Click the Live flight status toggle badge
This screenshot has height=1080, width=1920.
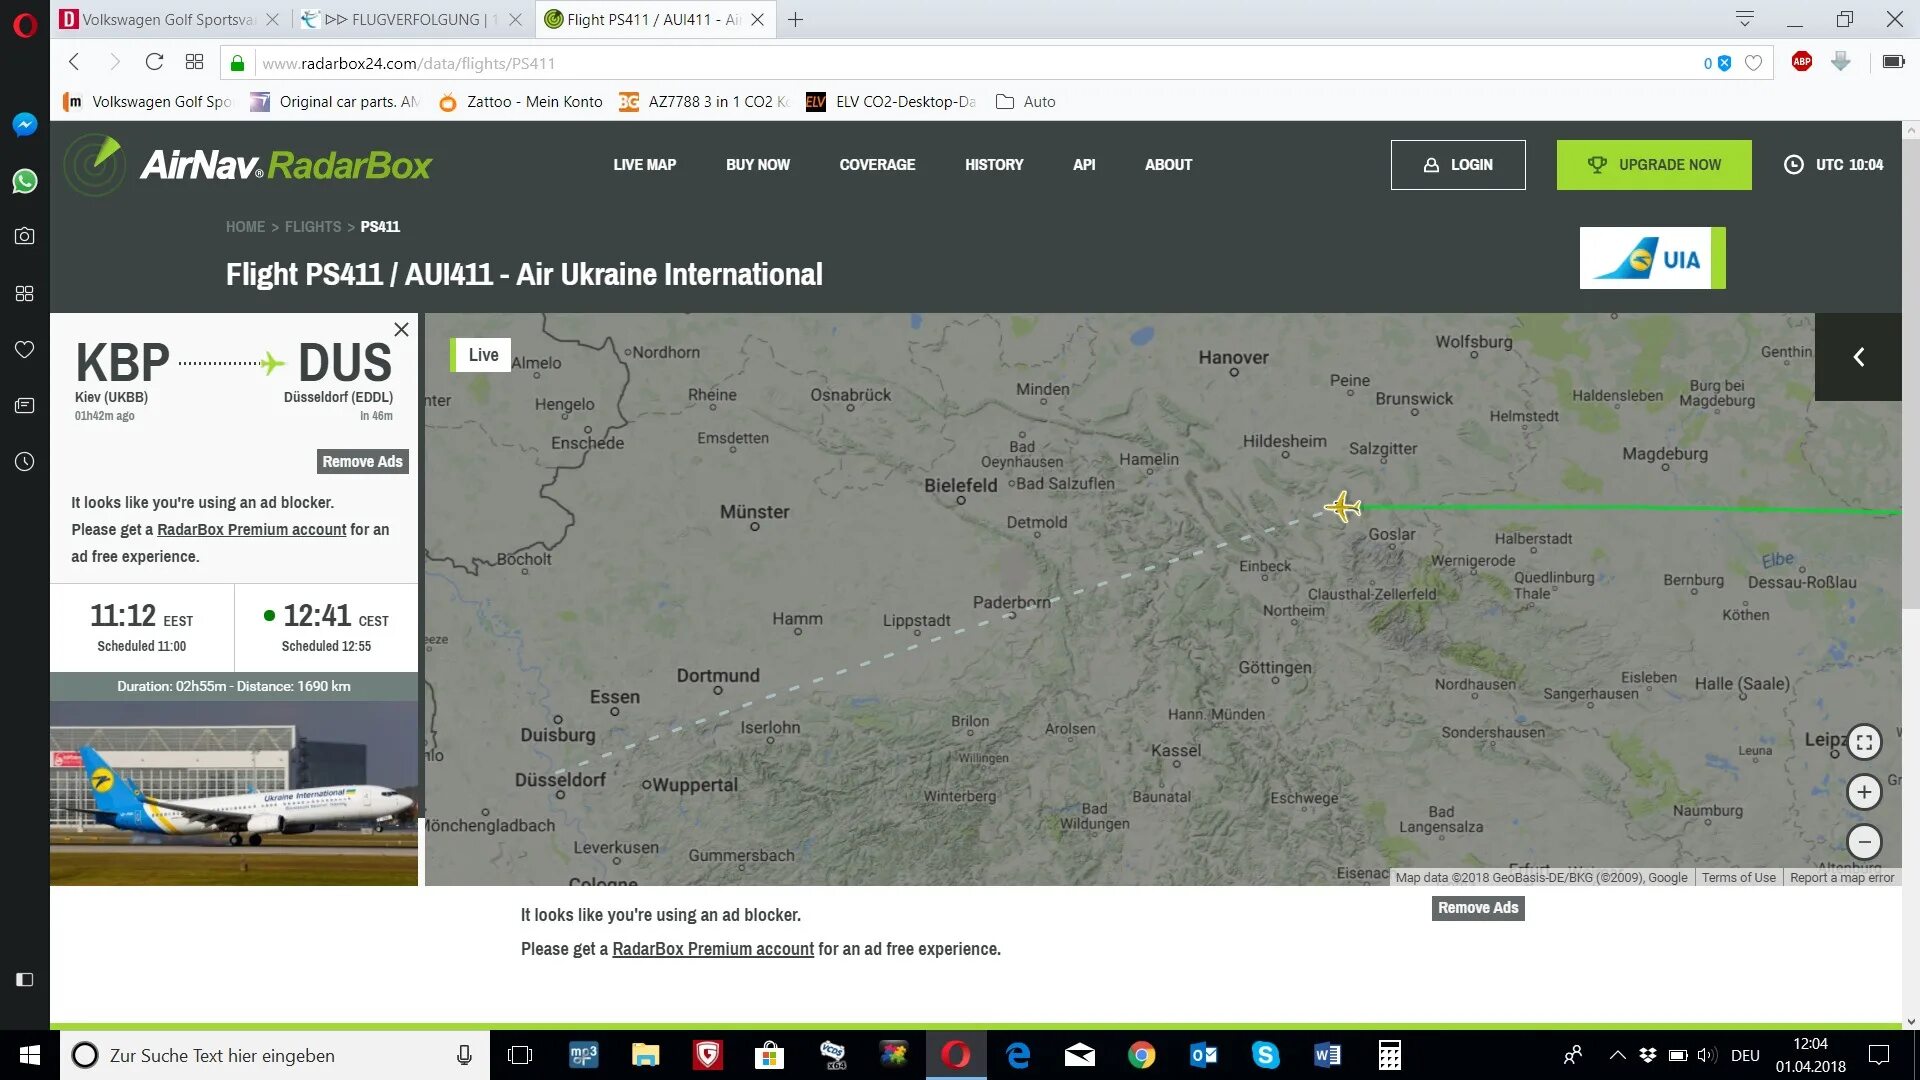tap(480, 353)
